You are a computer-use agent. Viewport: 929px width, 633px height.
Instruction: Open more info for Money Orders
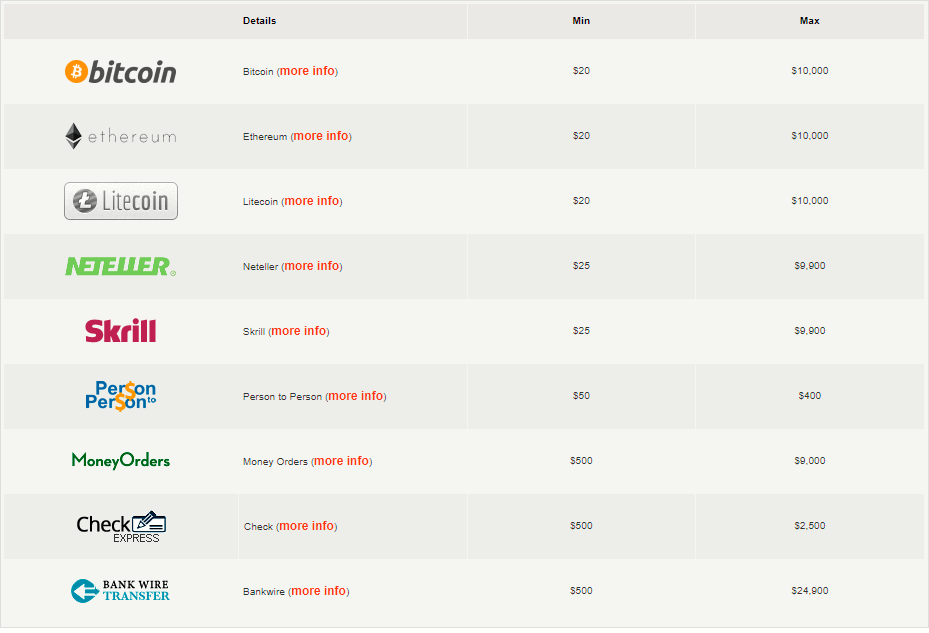pyautogui.click(x=341, y=461)
